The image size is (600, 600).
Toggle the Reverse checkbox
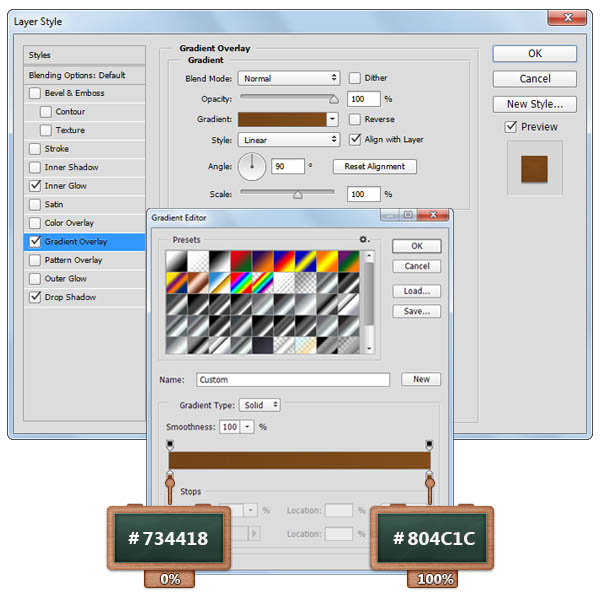(355, 119)
